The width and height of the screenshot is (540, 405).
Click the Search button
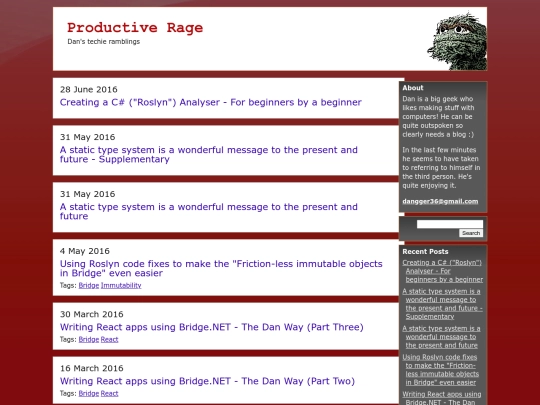click(x=471, y=233)
